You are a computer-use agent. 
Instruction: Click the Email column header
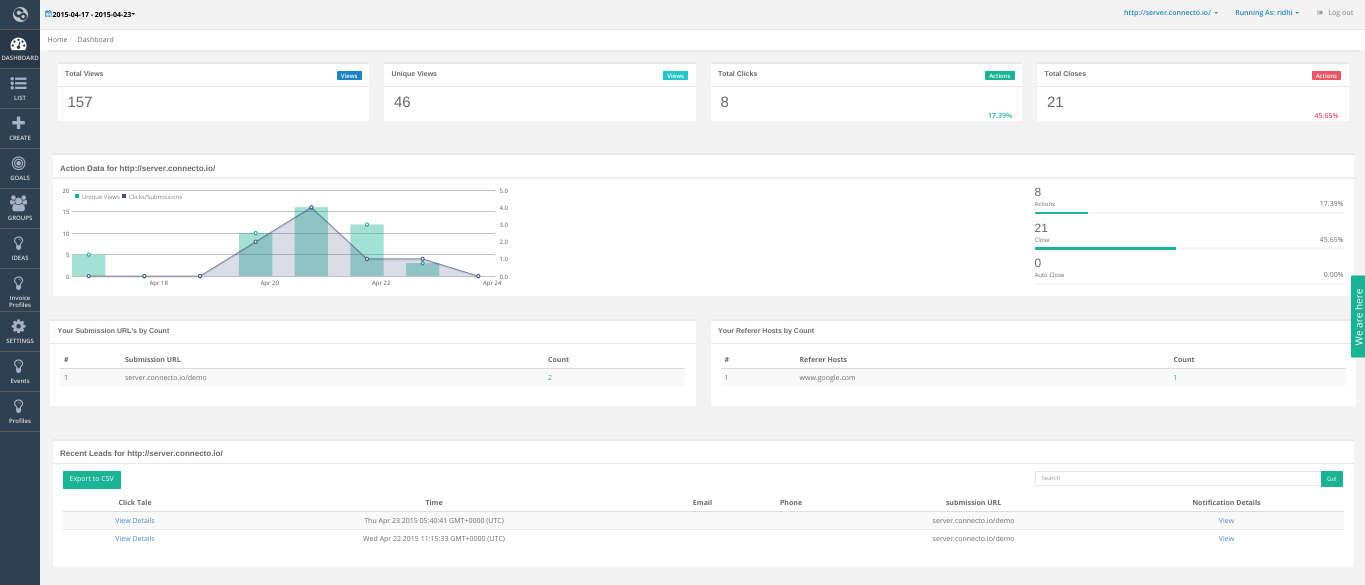pyautogui.click(x=702, y=502)
